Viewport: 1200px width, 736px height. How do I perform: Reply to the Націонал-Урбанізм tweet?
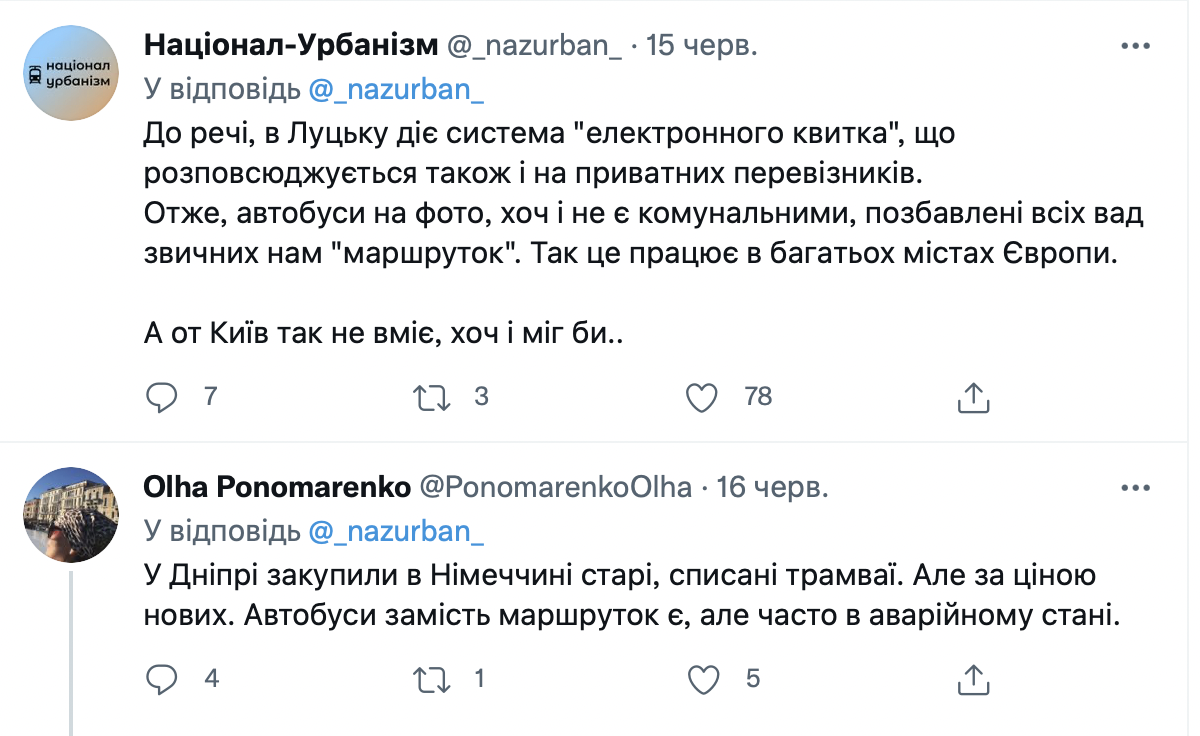tap(162, 397)
